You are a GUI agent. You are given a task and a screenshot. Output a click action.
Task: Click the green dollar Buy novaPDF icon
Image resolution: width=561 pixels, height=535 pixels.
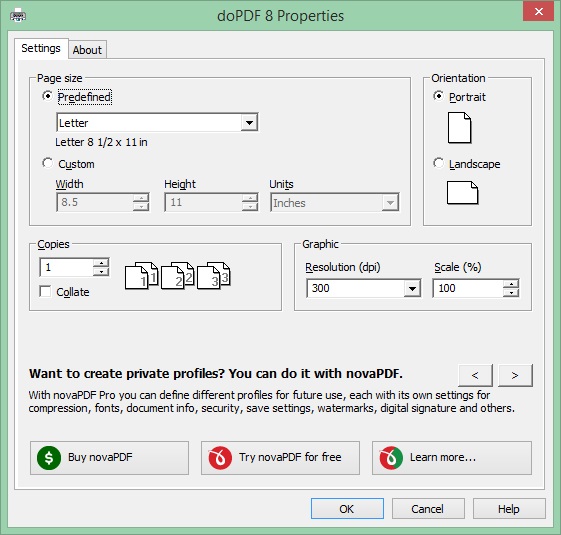(49, 458)
